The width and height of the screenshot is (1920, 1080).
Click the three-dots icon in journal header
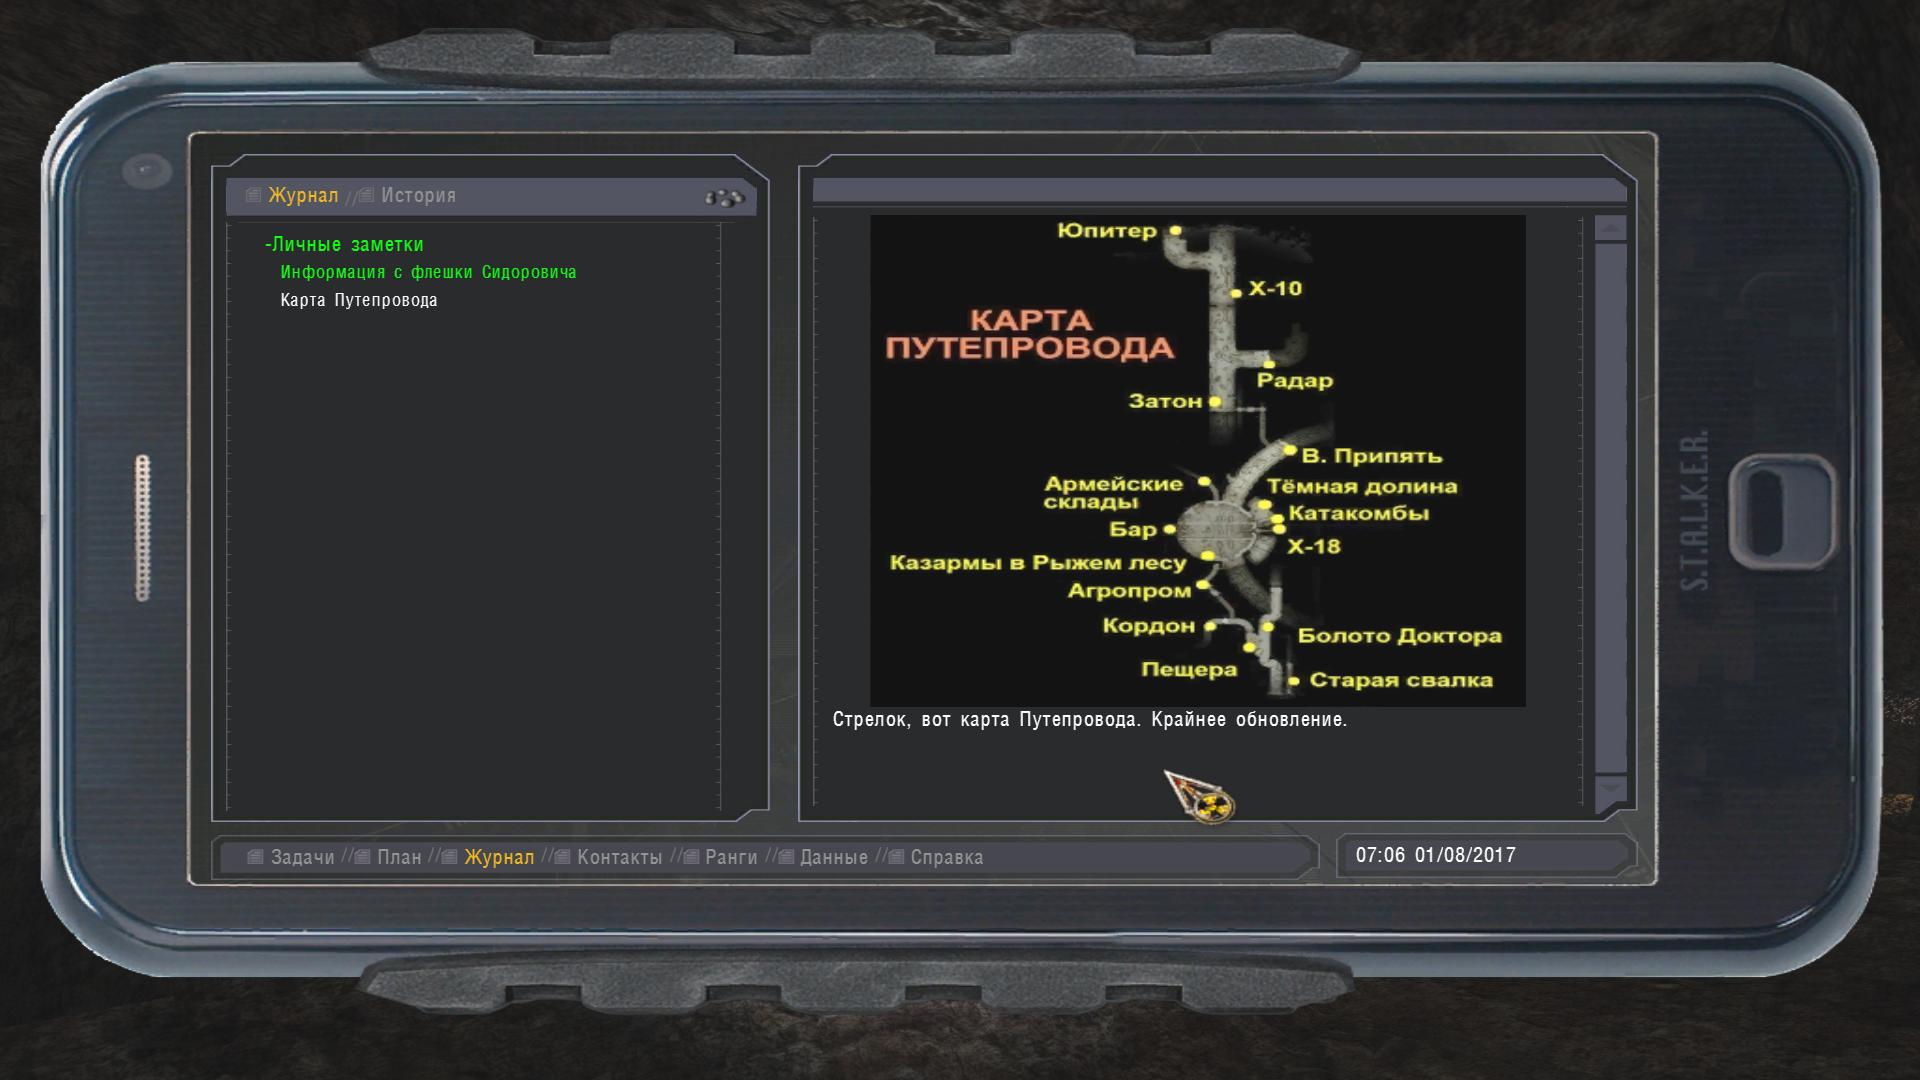click(x=725, y=198)
